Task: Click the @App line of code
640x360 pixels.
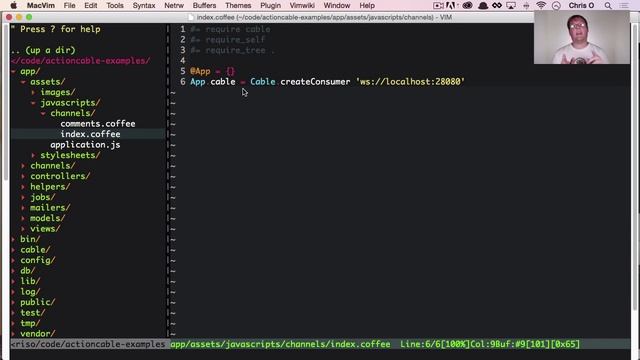Action: pos(212,71)
